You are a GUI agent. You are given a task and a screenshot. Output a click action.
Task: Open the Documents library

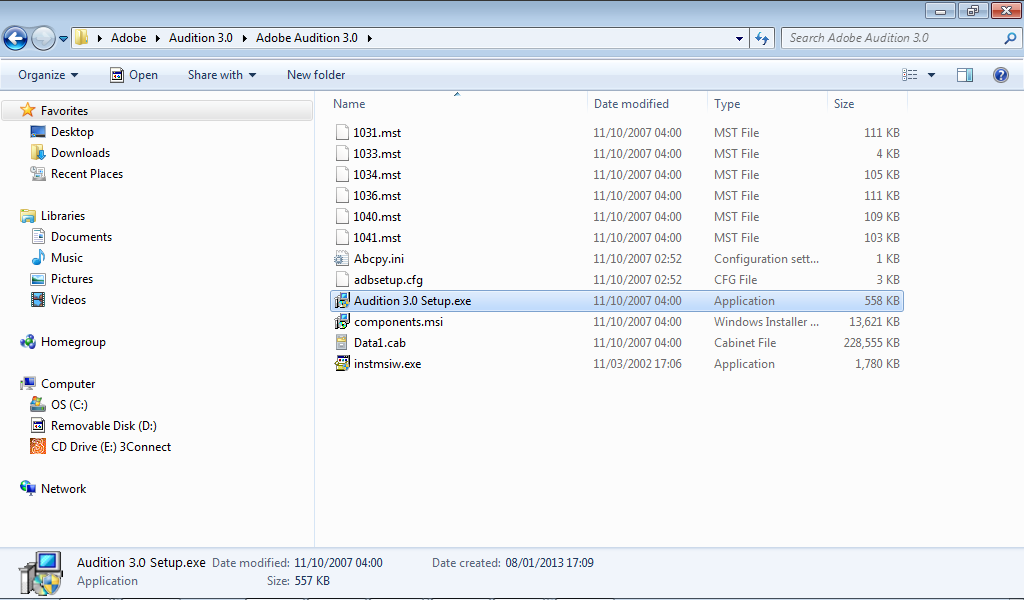[x=81, y=237]
